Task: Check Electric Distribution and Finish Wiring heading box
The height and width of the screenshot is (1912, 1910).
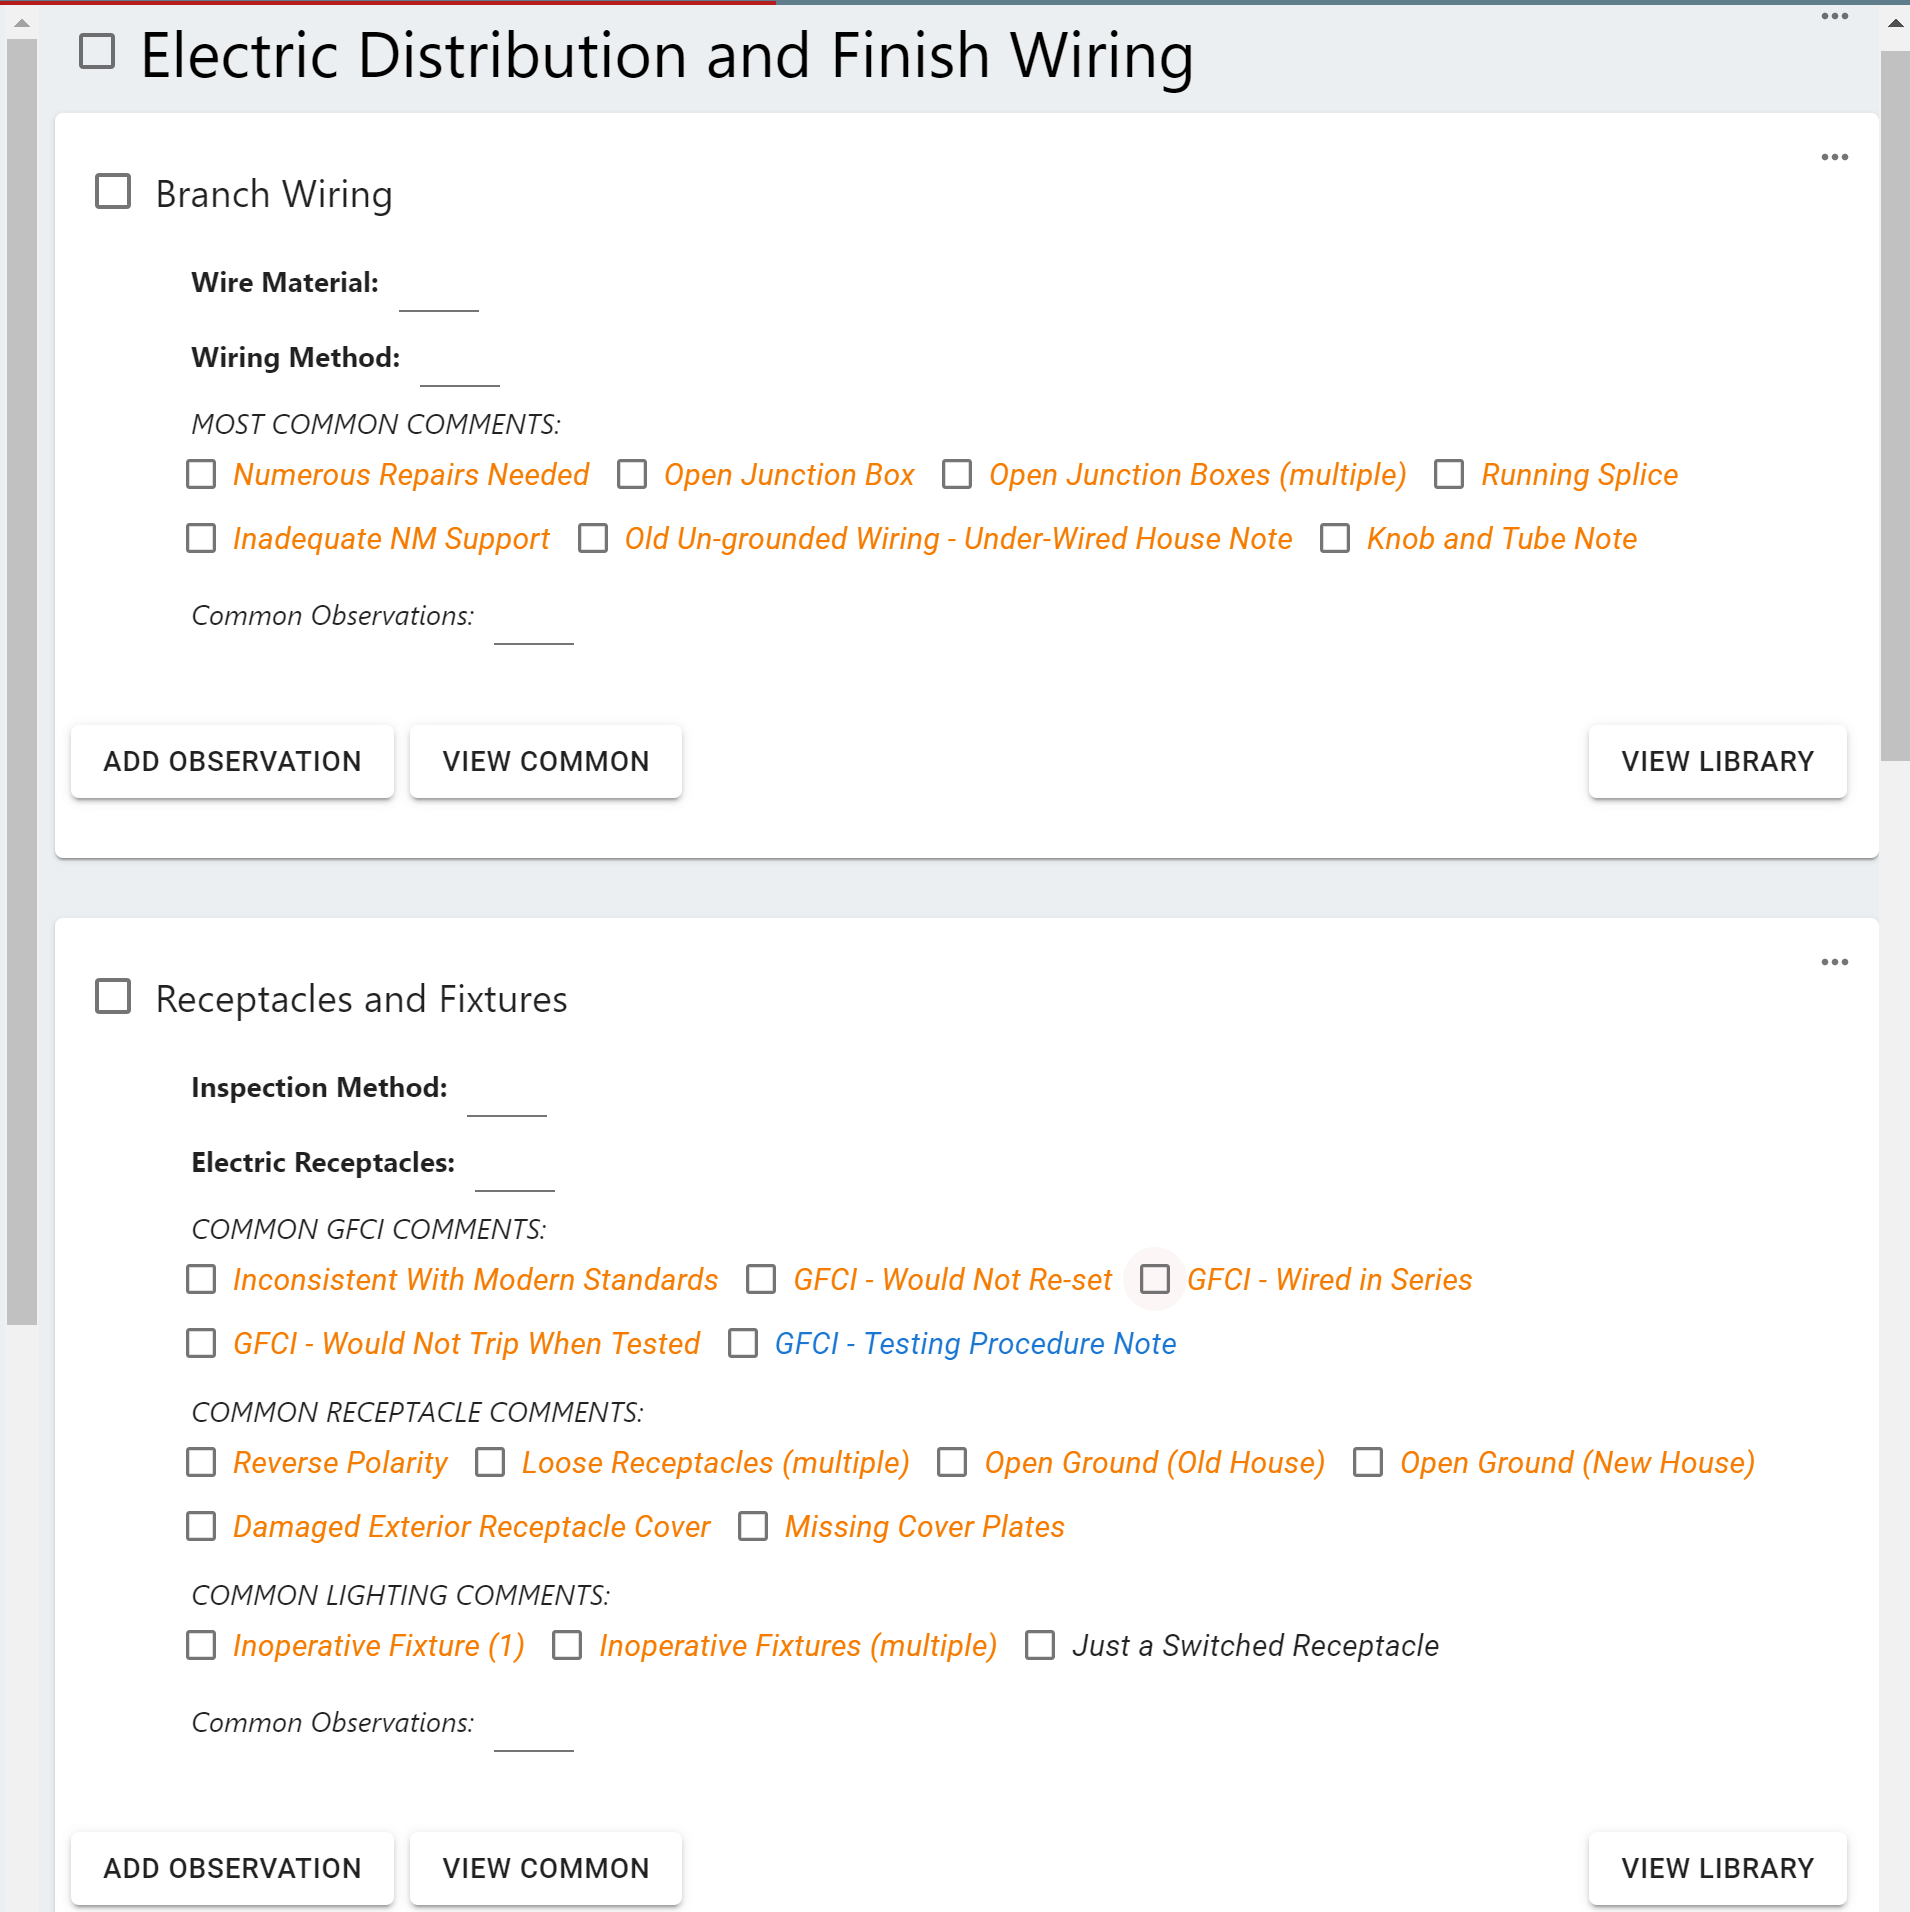Action: (97, 52)
